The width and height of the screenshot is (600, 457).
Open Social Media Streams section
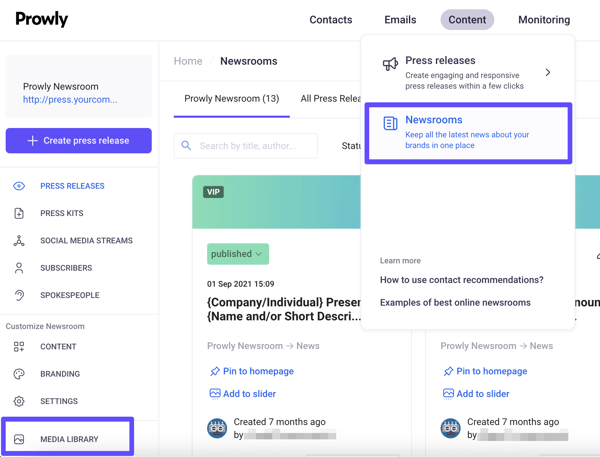pyautogui.click(x=86, y=240)
